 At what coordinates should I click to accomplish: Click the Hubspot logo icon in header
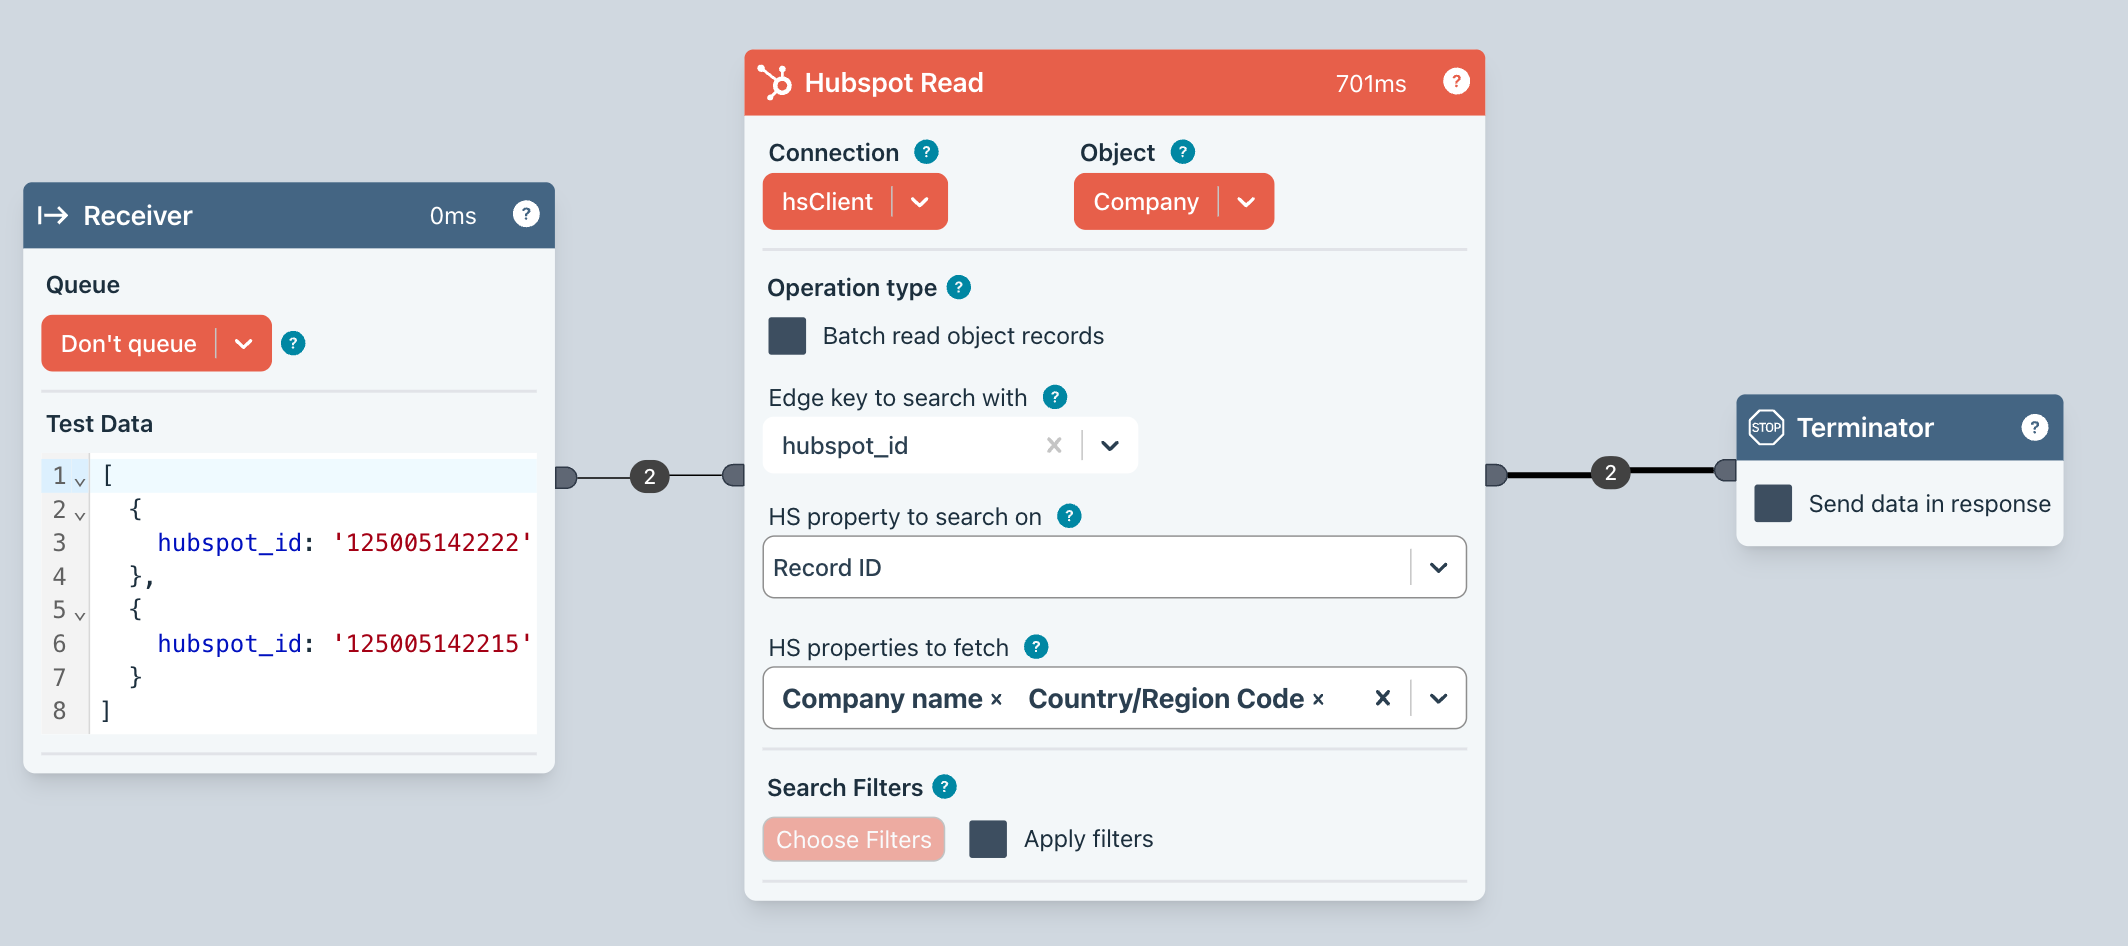click(775, 82)
